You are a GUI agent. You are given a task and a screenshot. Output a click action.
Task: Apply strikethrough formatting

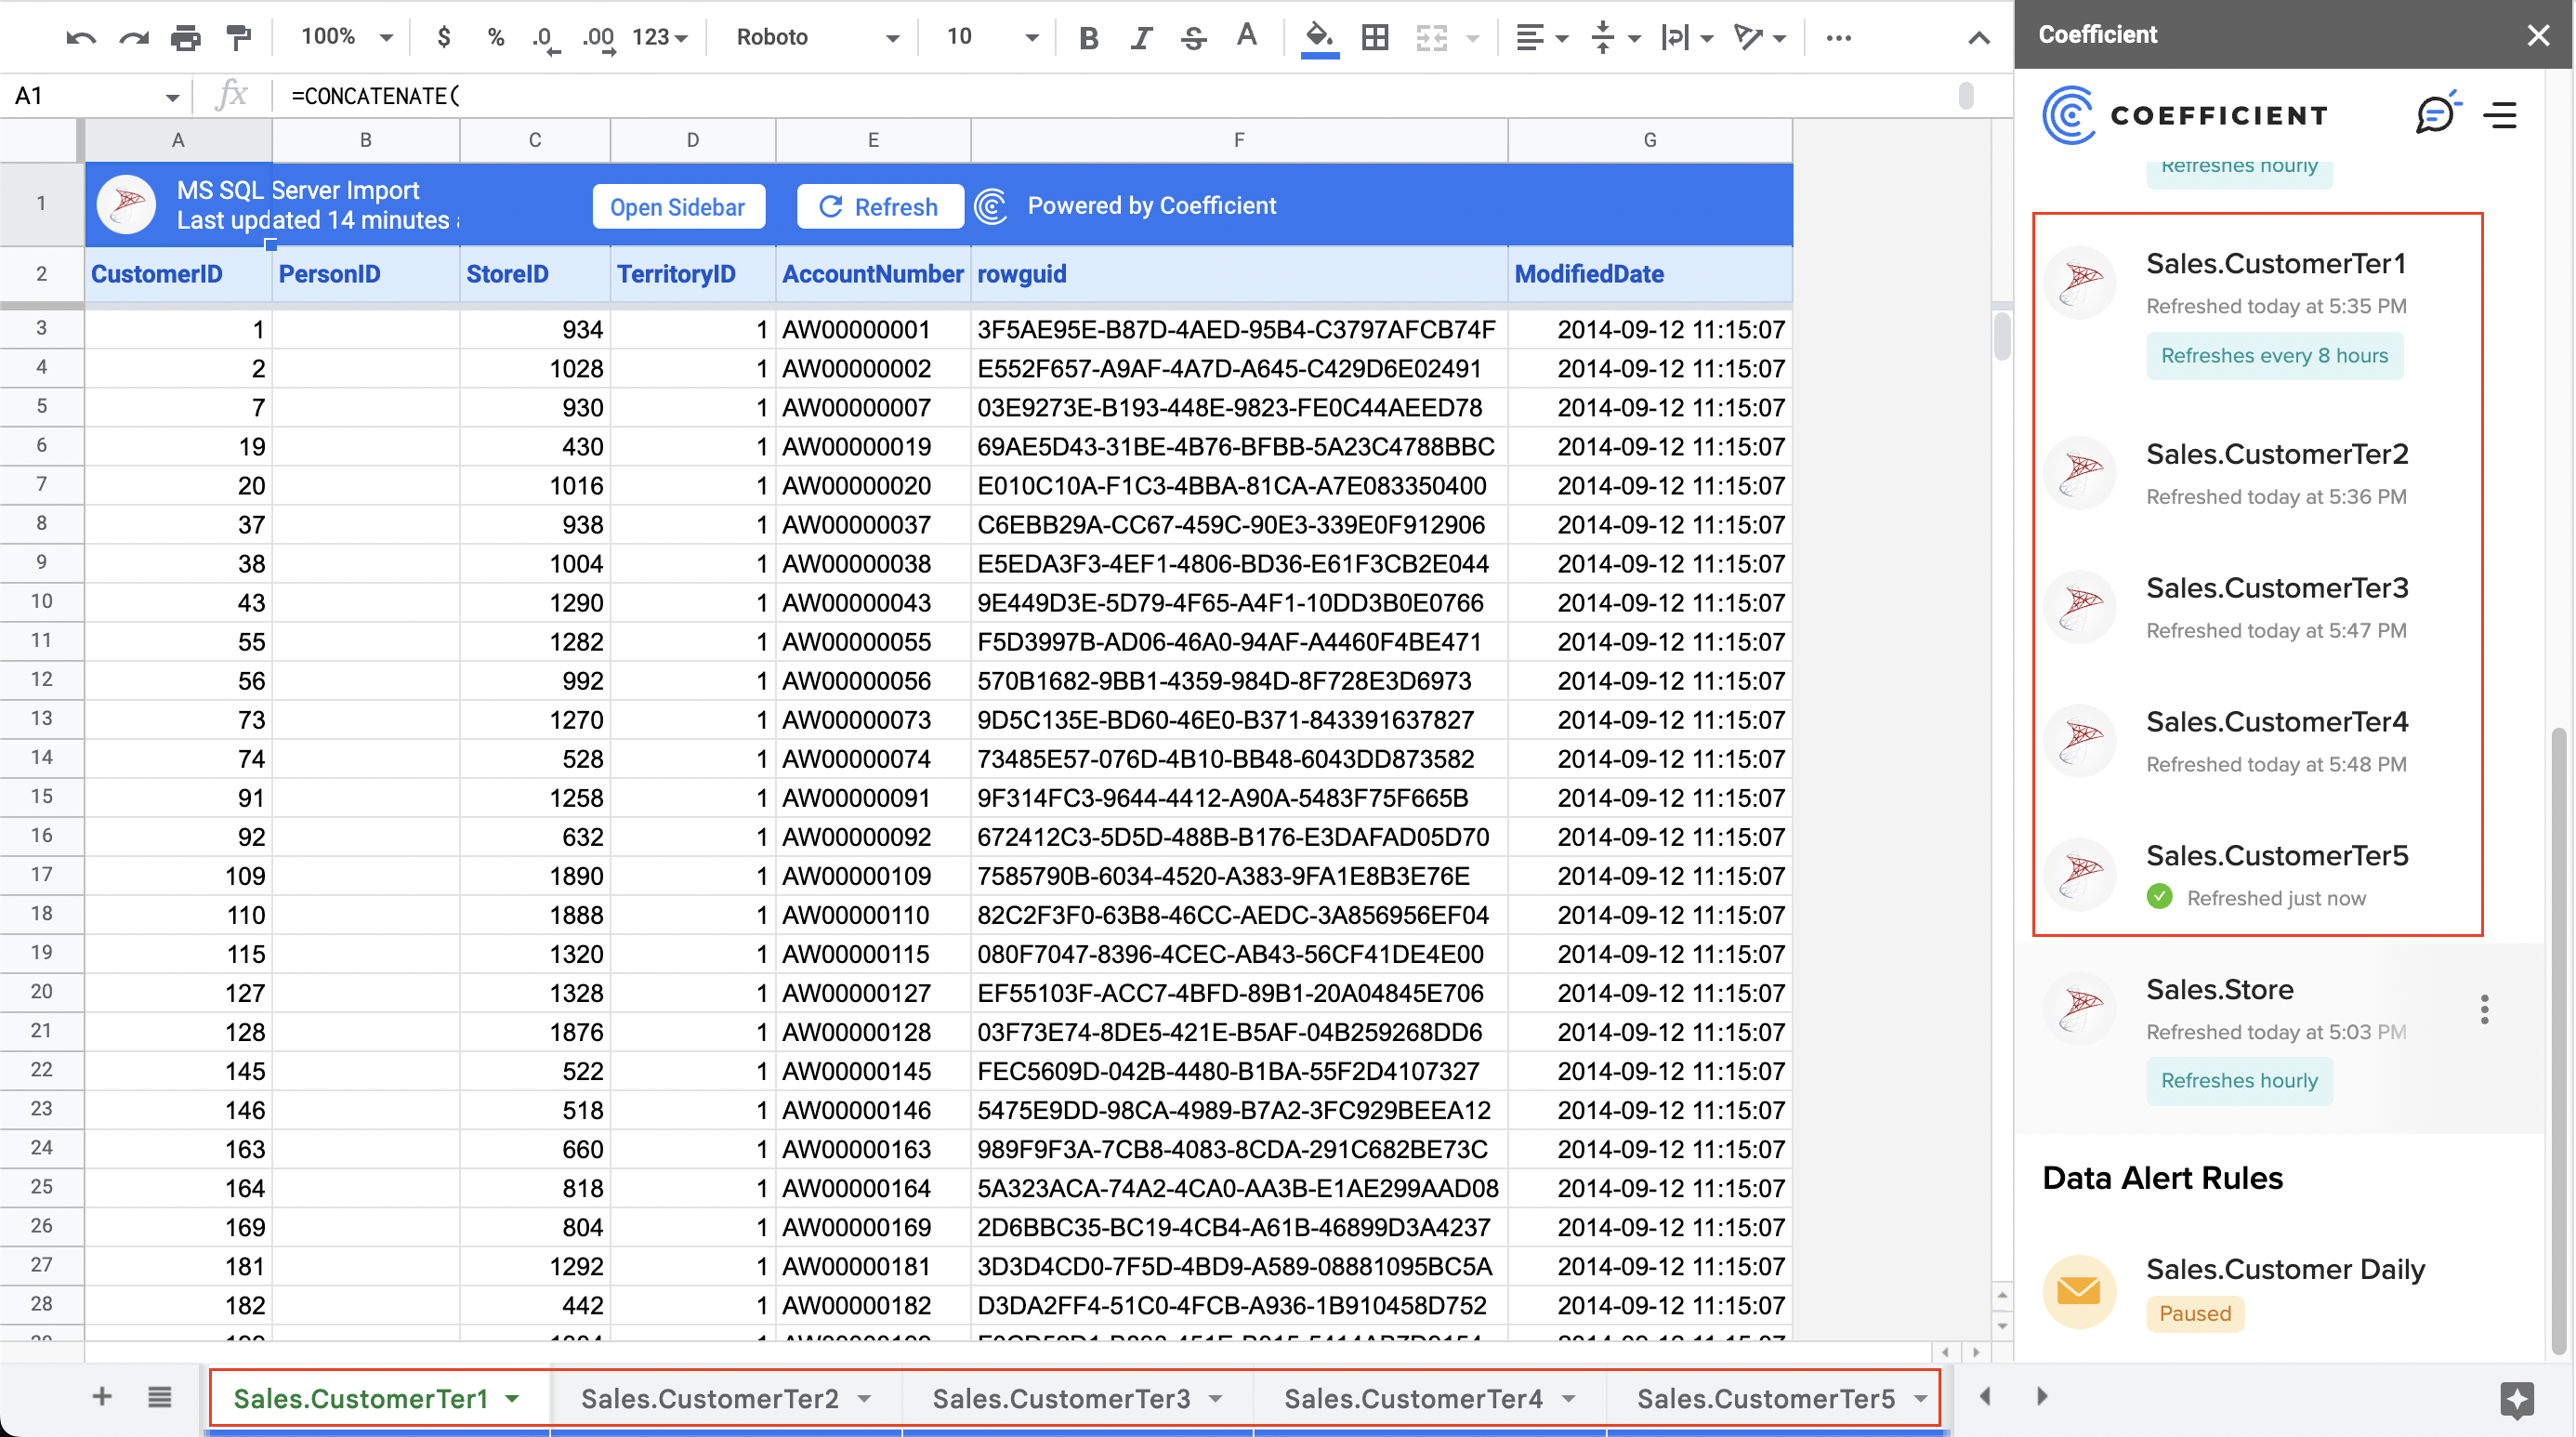pyautogui.click(x=1193, y=37)
